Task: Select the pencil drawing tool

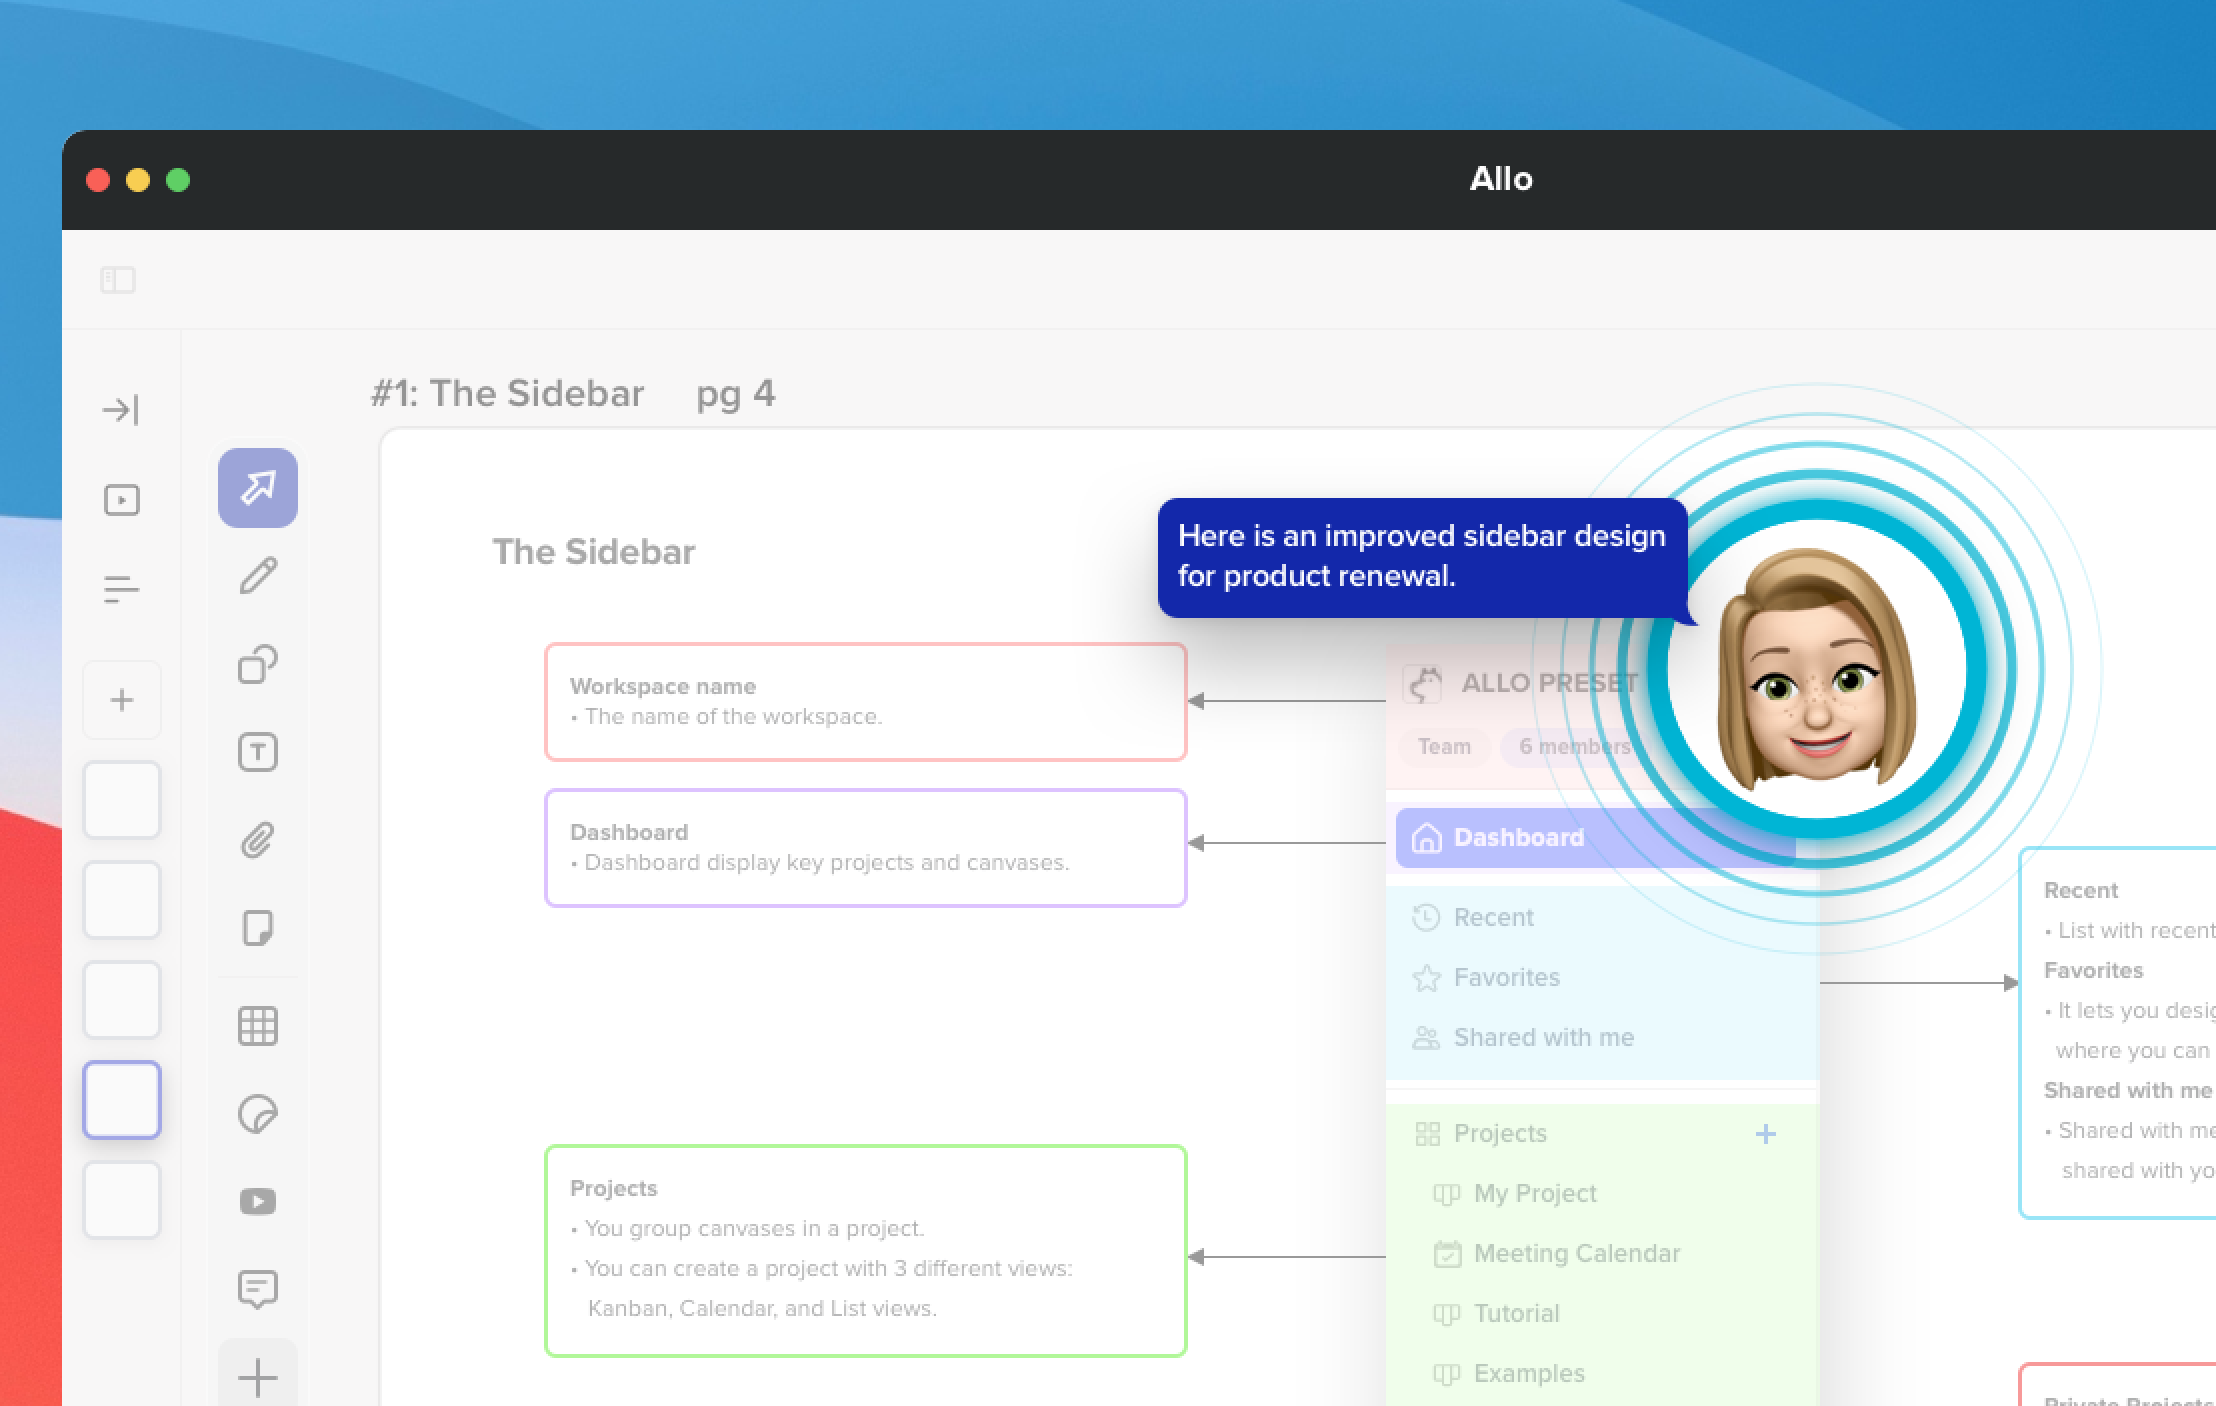Action: pyautogui.click(x=258, y=576)
